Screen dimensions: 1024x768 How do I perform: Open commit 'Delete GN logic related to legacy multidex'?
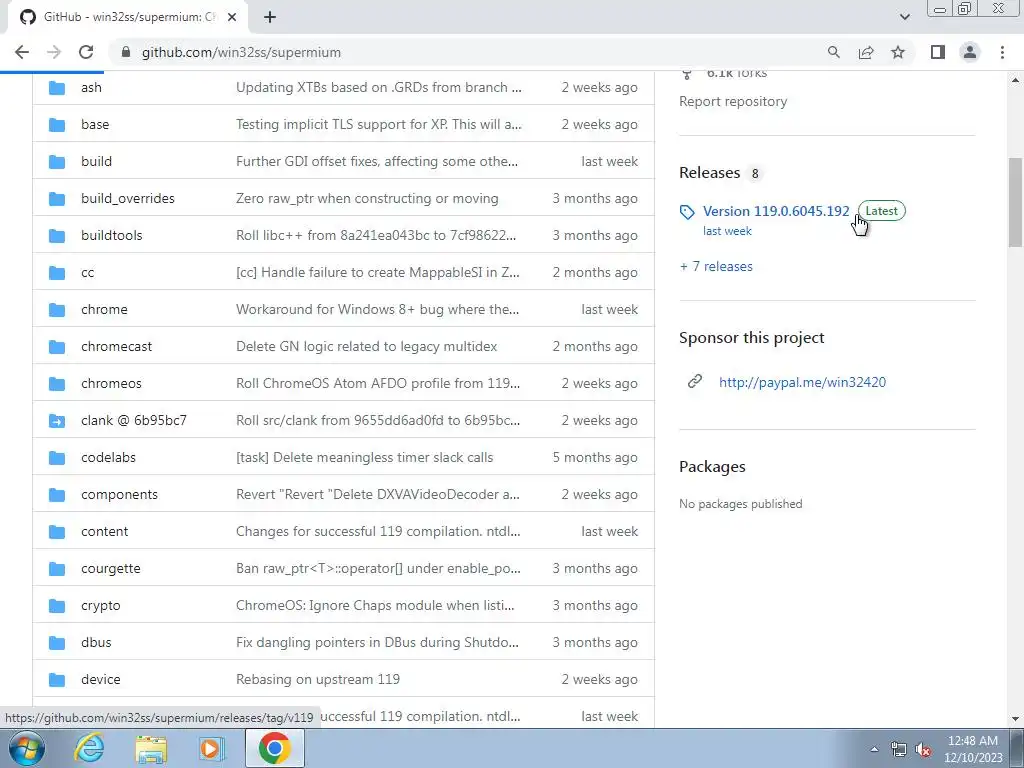366,346
